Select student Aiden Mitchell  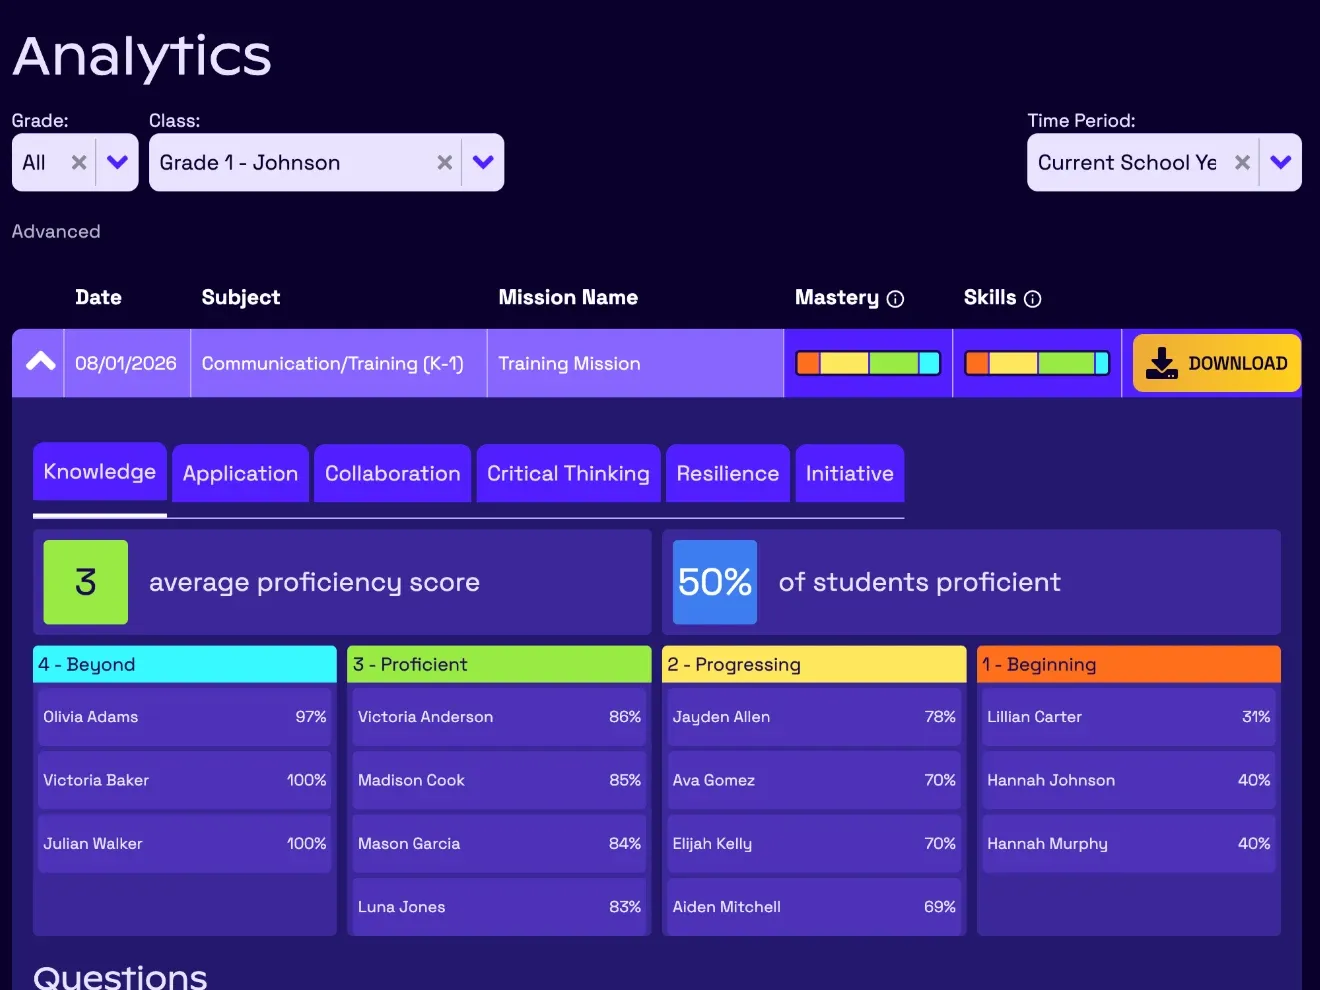(814, 907)
